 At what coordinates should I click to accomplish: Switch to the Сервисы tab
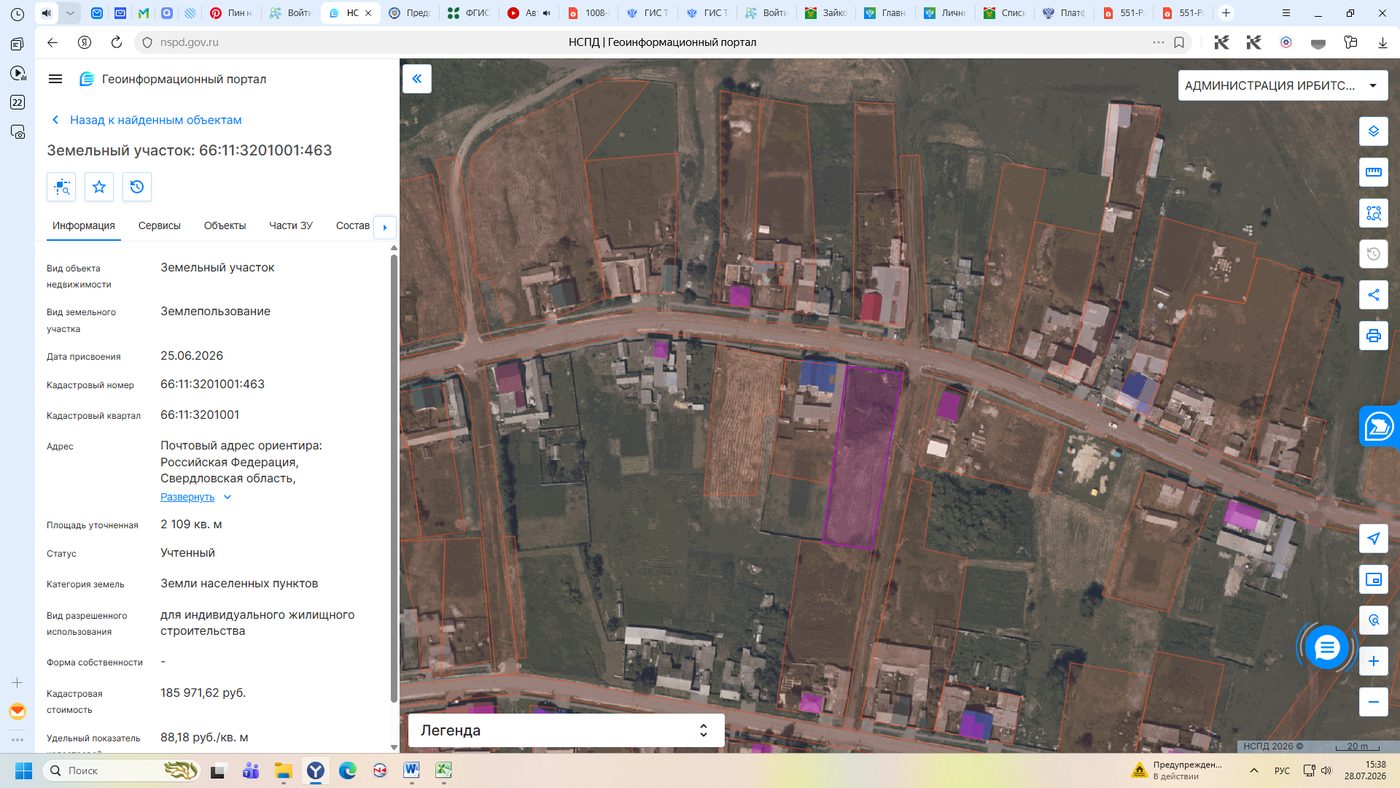coord(160,226)
